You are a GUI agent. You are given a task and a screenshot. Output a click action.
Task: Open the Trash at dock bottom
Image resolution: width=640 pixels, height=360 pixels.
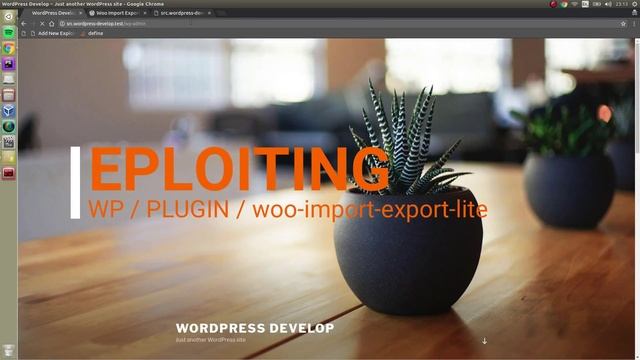tap(9, 350)
